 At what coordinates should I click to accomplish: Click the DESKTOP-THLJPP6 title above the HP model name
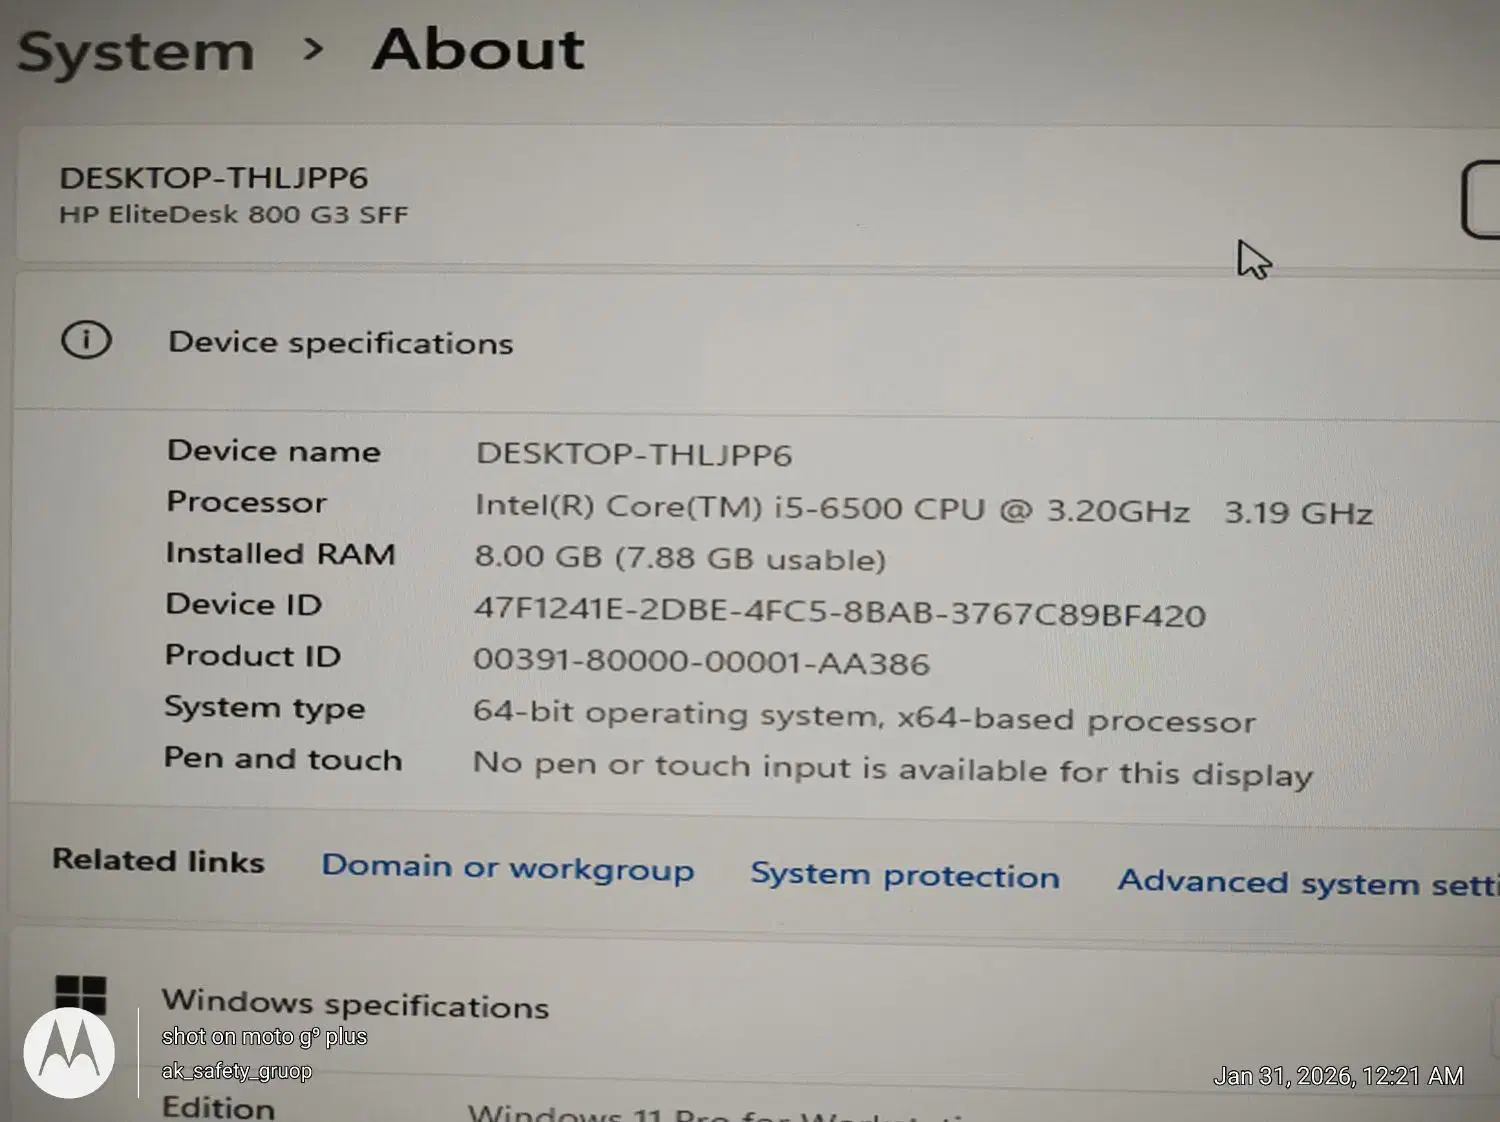pos(214,178)
